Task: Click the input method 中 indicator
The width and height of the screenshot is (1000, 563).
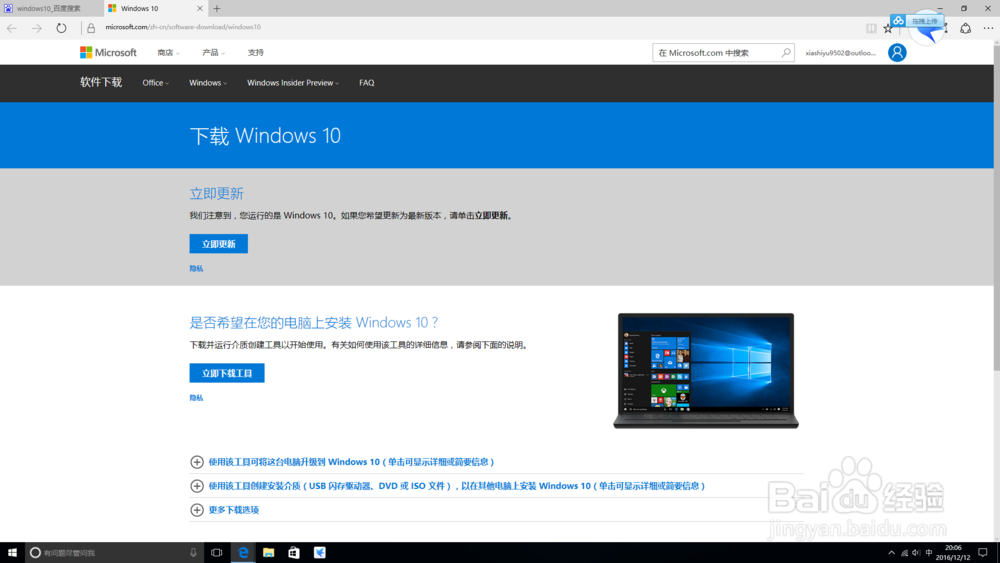Action: tap(929, 553)
